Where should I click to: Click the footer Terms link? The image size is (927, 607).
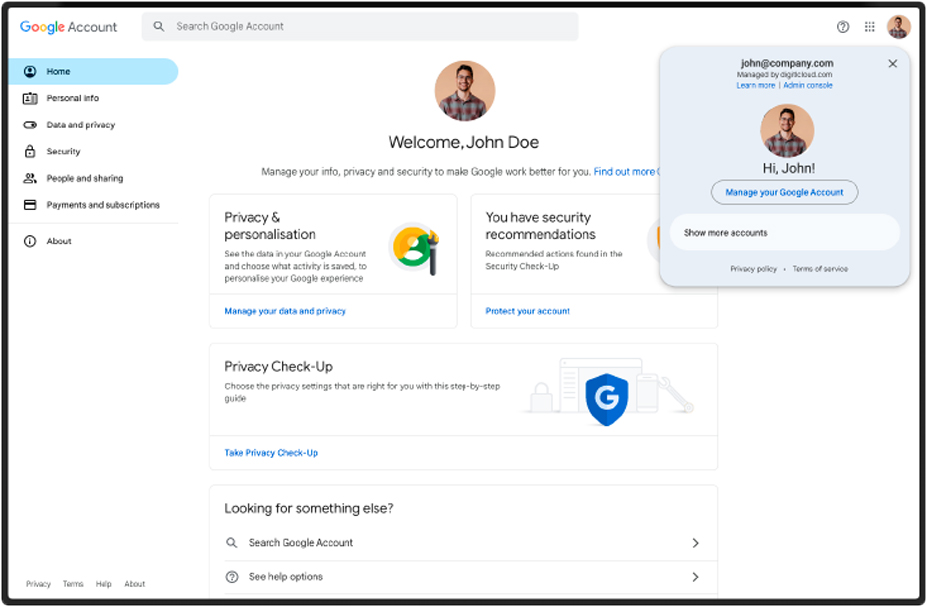click(73, 584)
